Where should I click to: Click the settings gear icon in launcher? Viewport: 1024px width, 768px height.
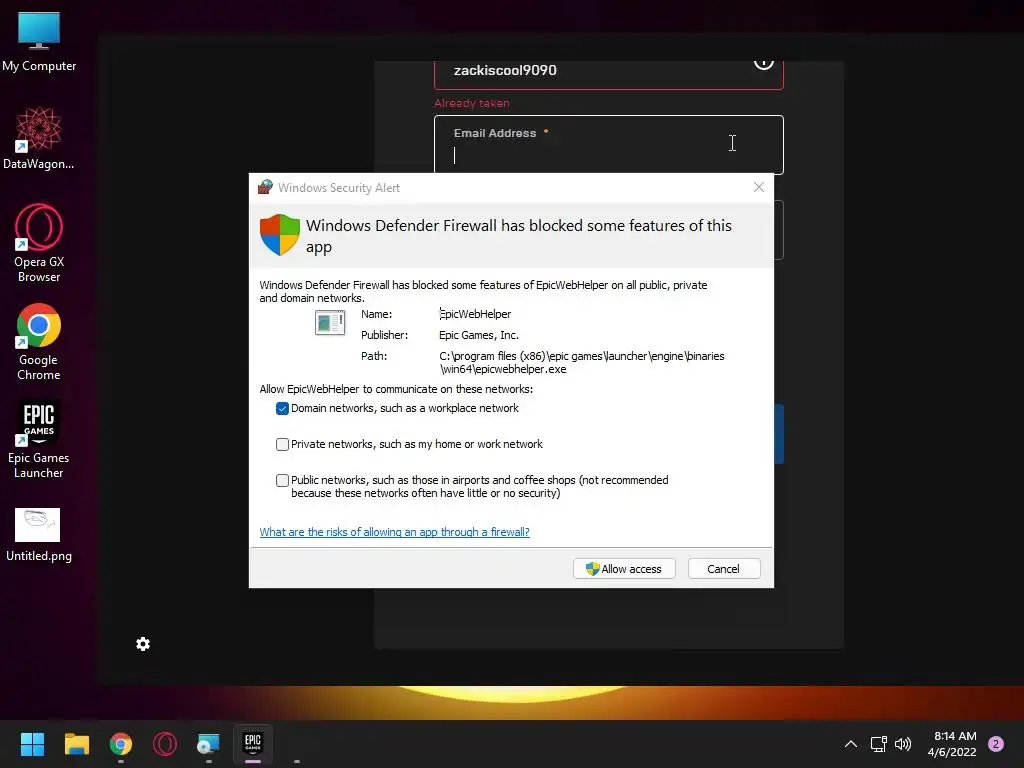point(143,644)
